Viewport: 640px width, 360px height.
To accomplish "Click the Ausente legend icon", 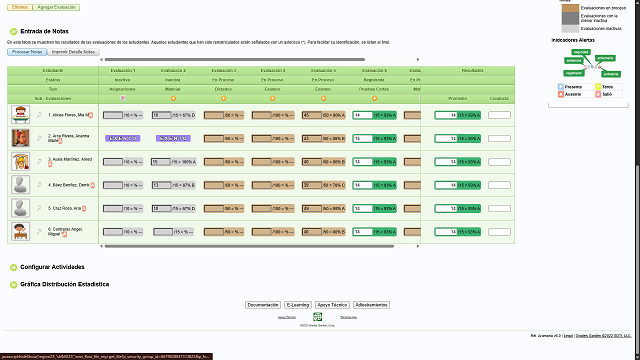I will [560, 94].
